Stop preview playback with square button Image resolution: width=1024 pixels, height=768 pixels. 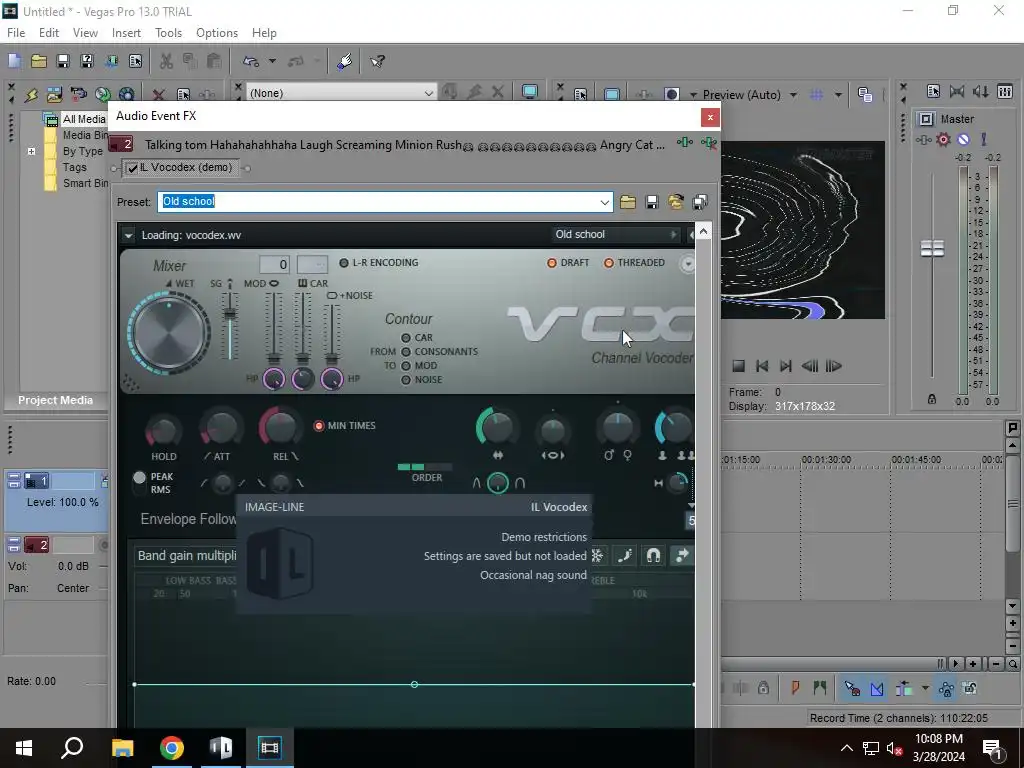[x=739, y=366]
